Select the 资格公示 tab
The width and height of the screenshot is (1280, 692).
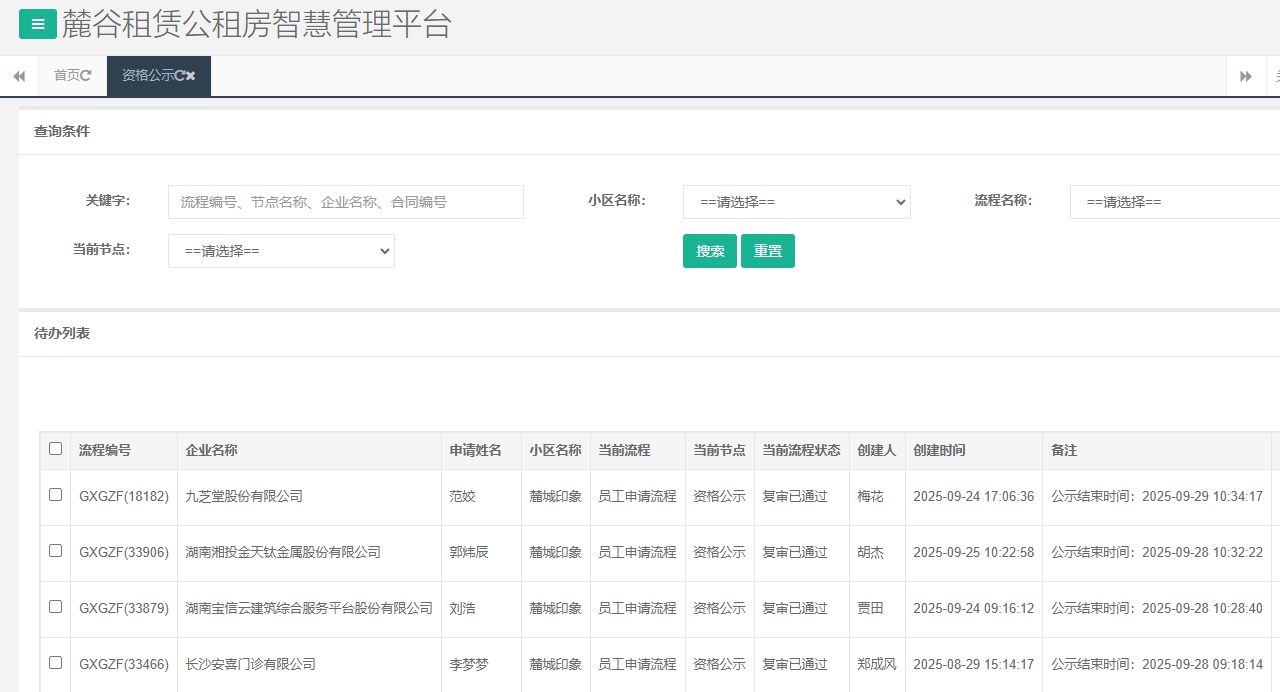[x=147, y=76]
